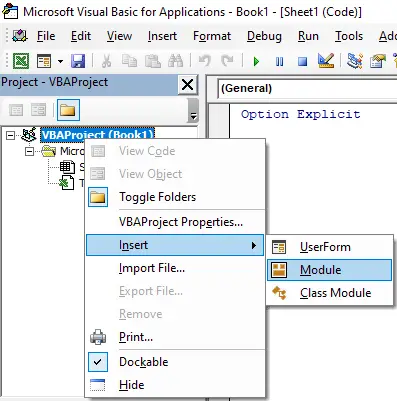Viewport: 397px width, 401px height.
Task: Select the ThisWorkbook icon item in tree
Action: click(66, 183)
